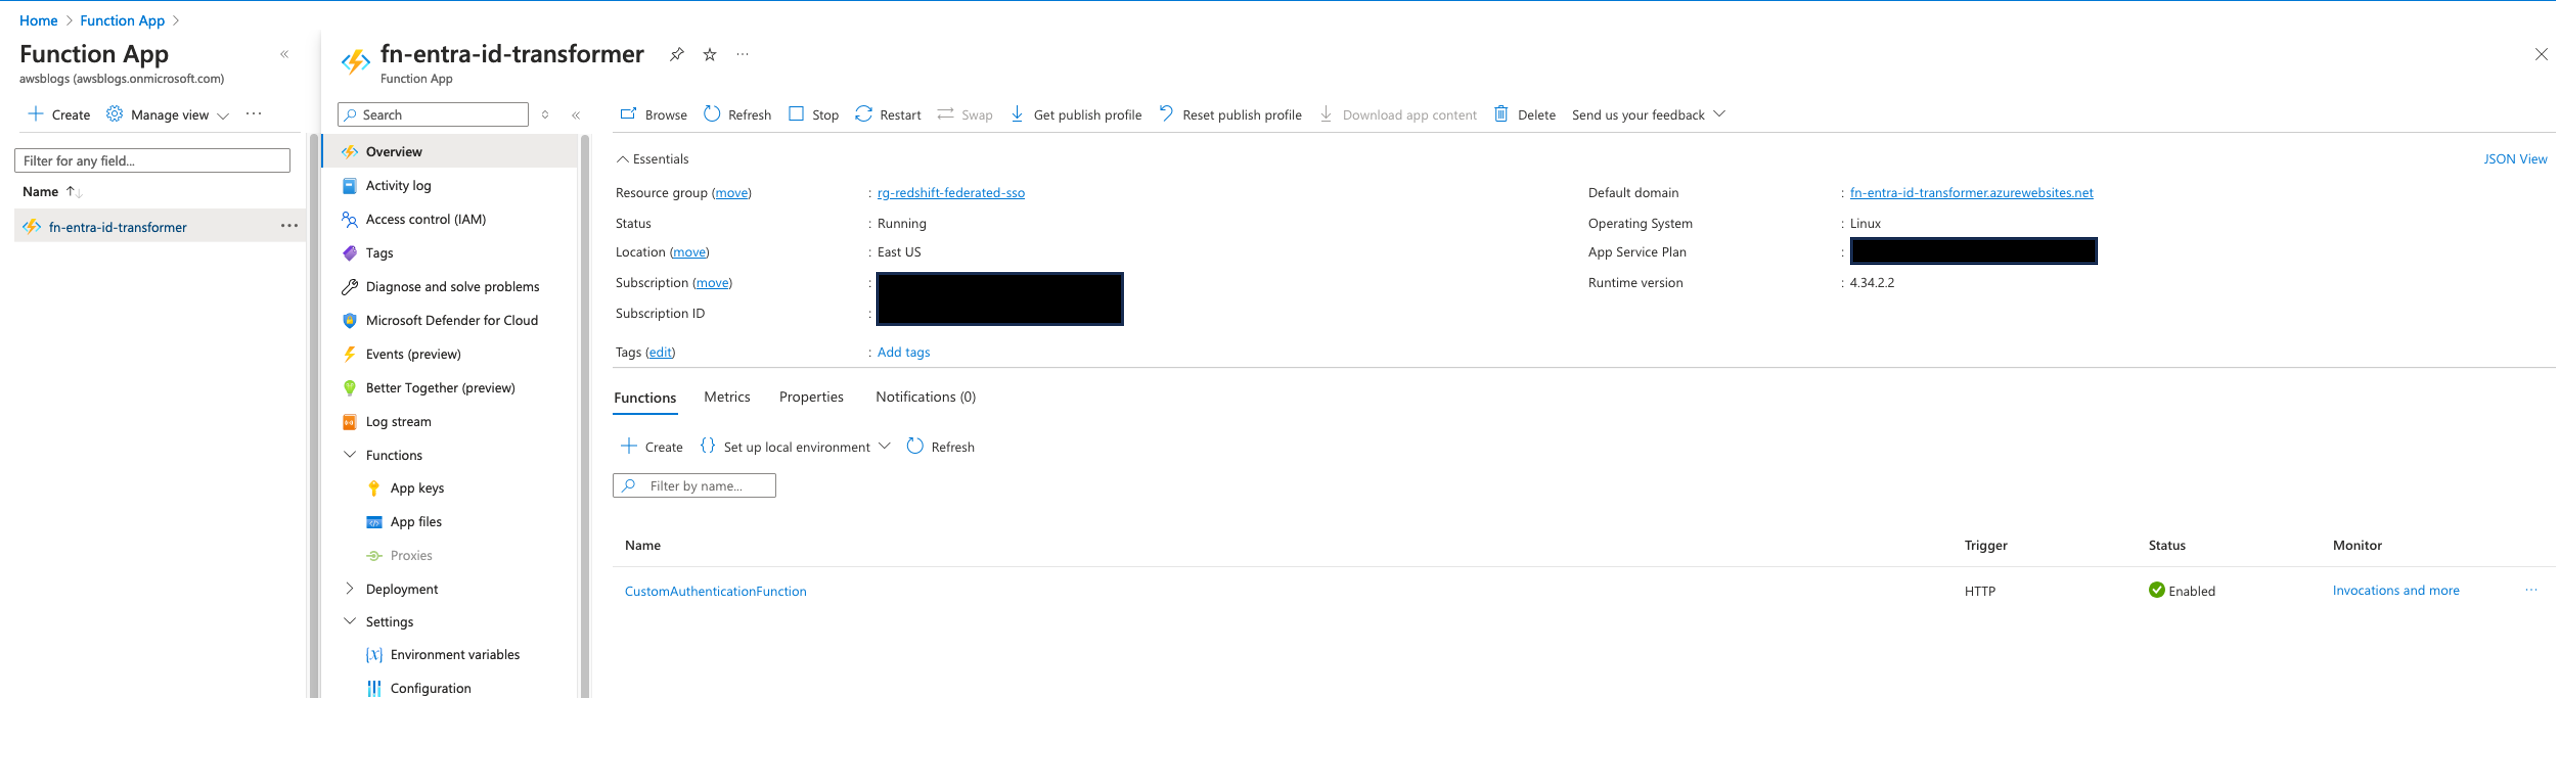Click the Browse toolbar button
Viewport: 2556px width, 784px height.
tap(654, 115)
